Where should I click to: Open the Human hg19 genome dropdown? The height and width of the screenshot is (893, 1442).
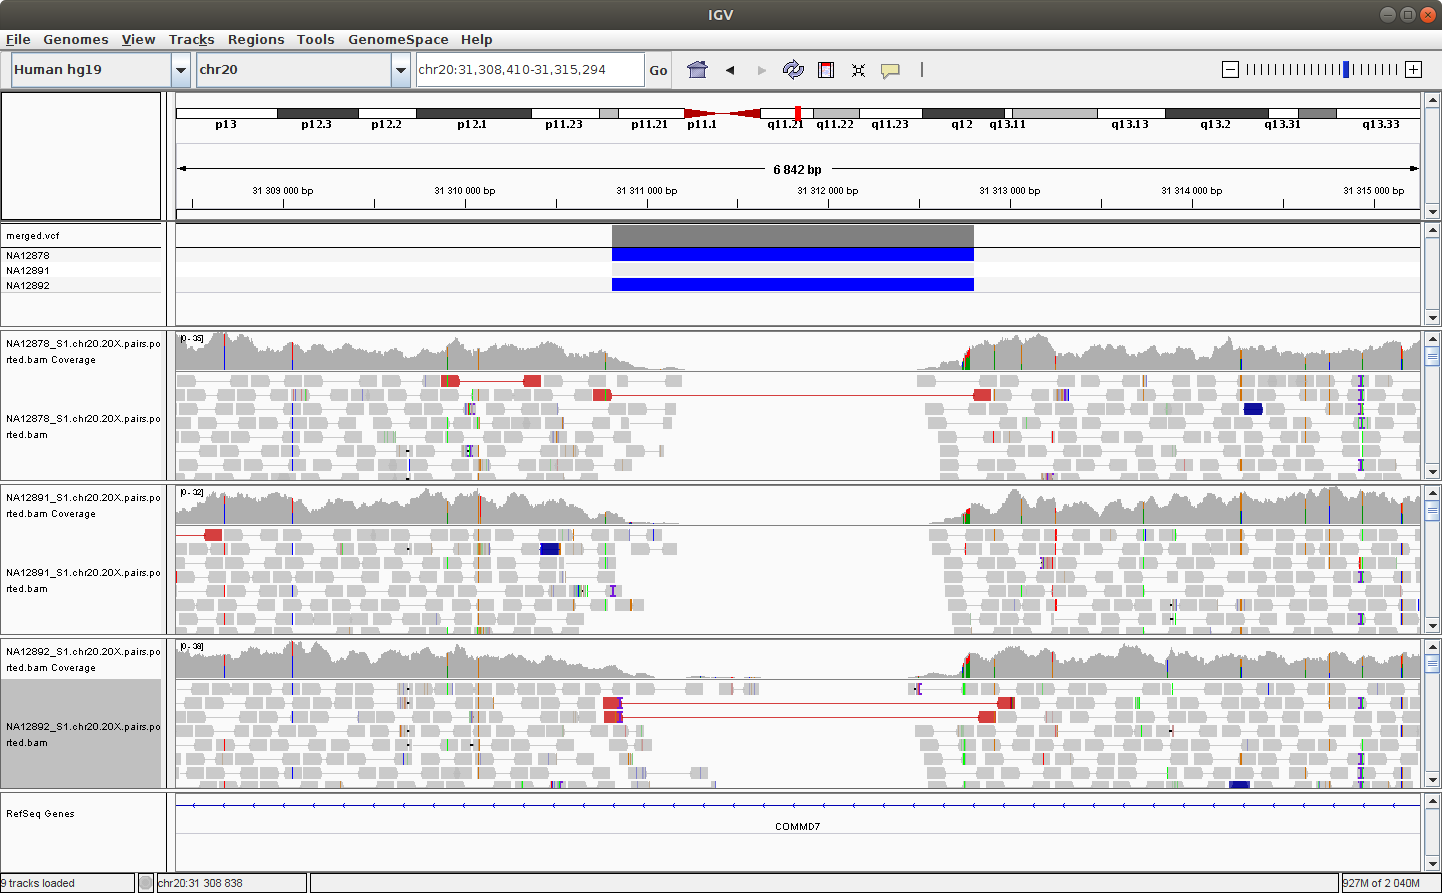click(x=181, y=70)
